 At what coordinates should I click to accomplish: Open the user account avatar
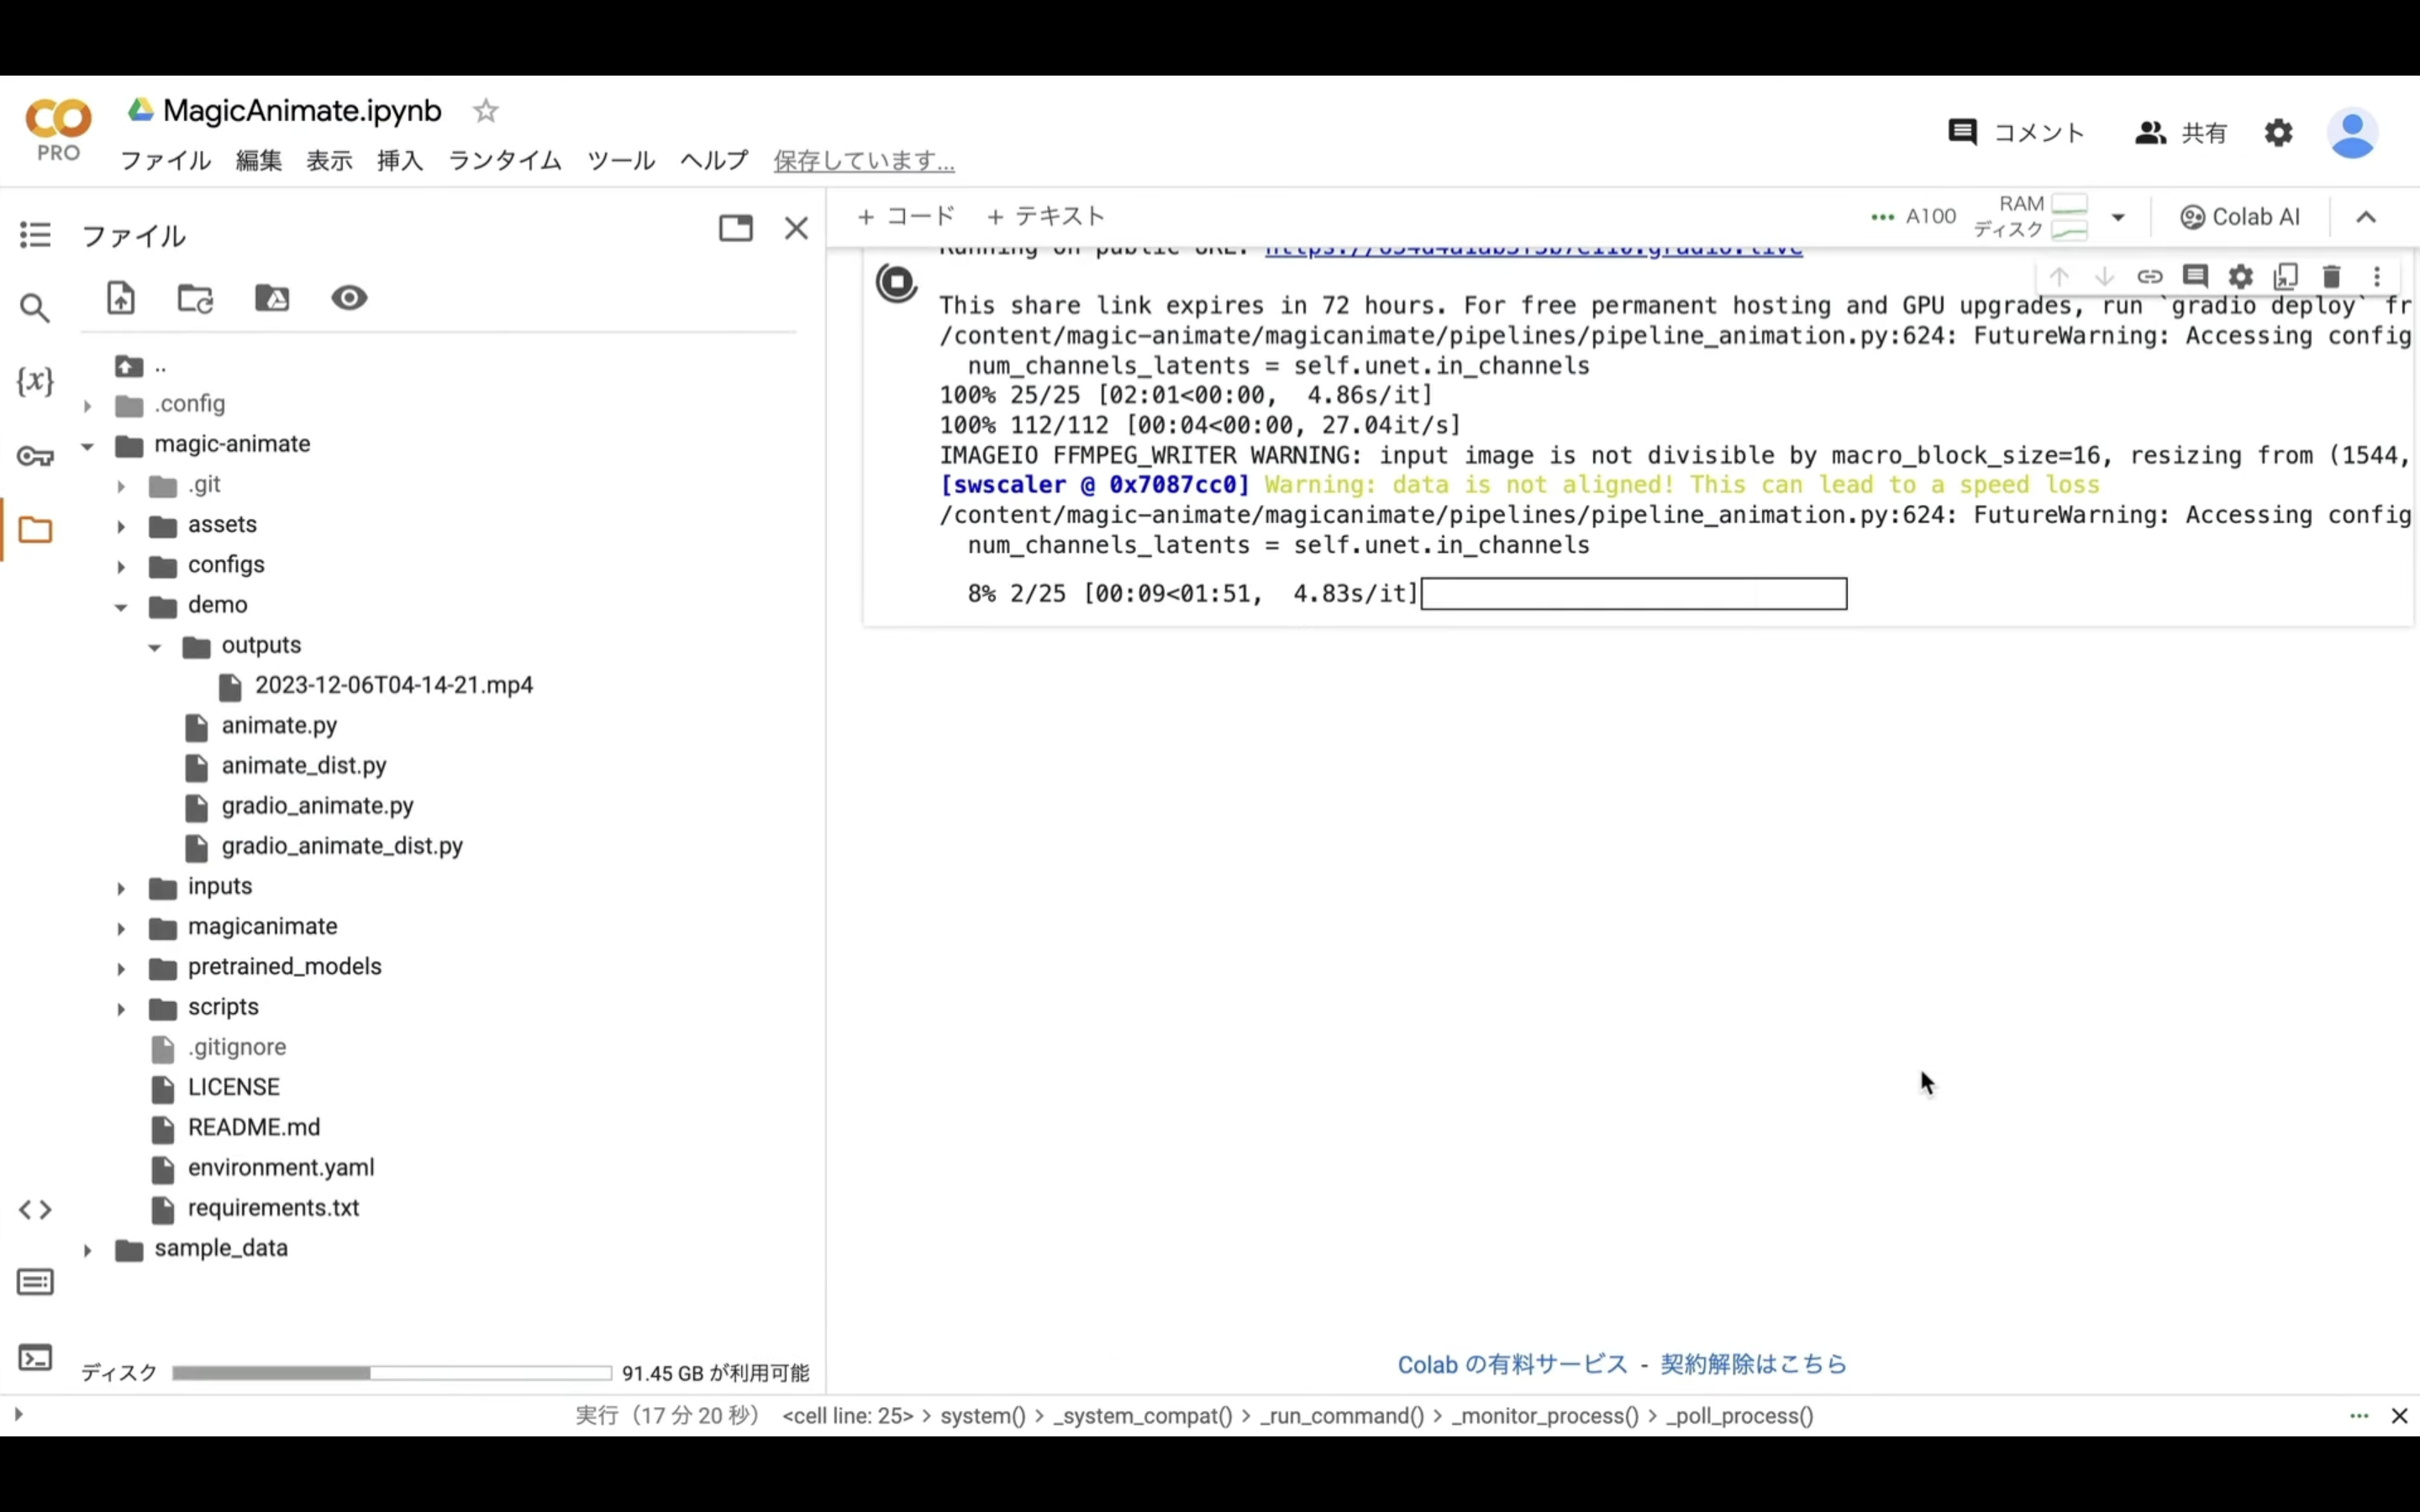click(x=2352, y=133)
